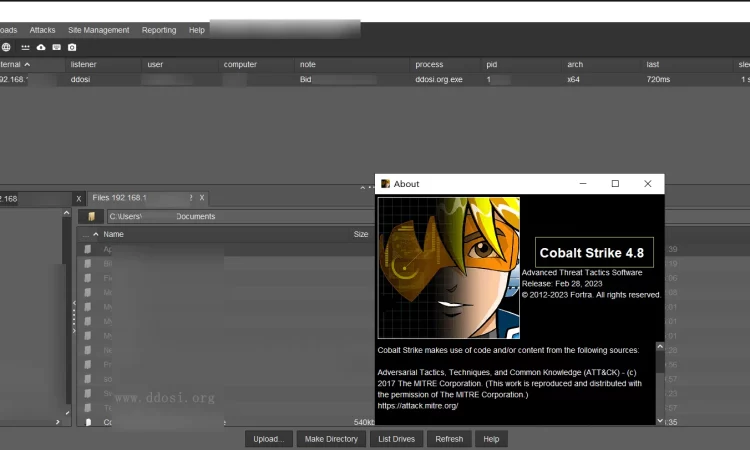Open the attack.mitre.org link in About dialog
750x450 pixels.
coord(418,406)
